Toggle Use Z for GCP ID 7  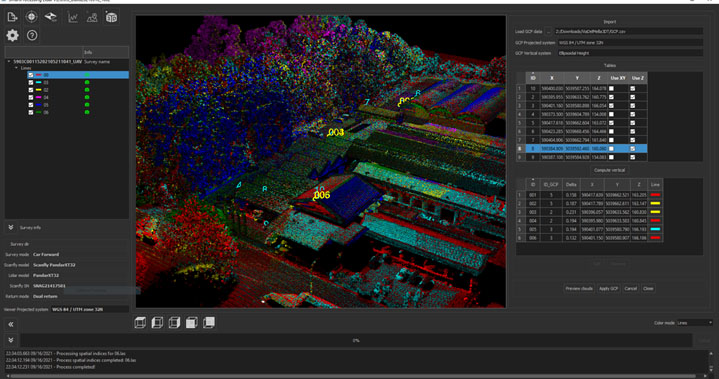tap(633, 140)
